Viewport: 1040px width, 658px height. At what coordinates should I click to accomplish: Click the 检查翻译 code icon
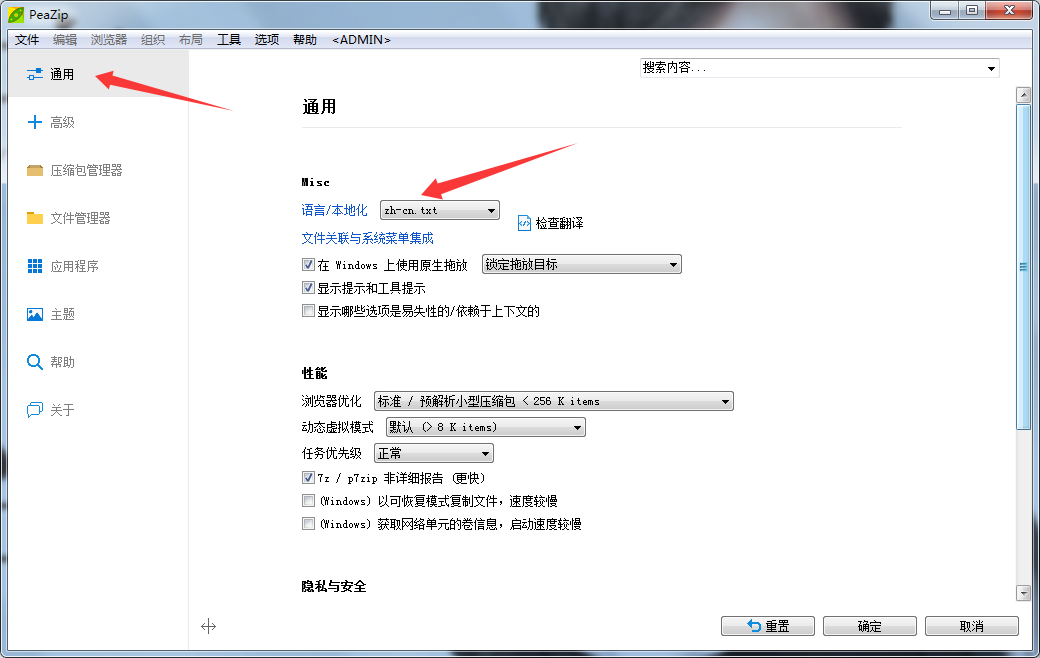pos(525,223)
